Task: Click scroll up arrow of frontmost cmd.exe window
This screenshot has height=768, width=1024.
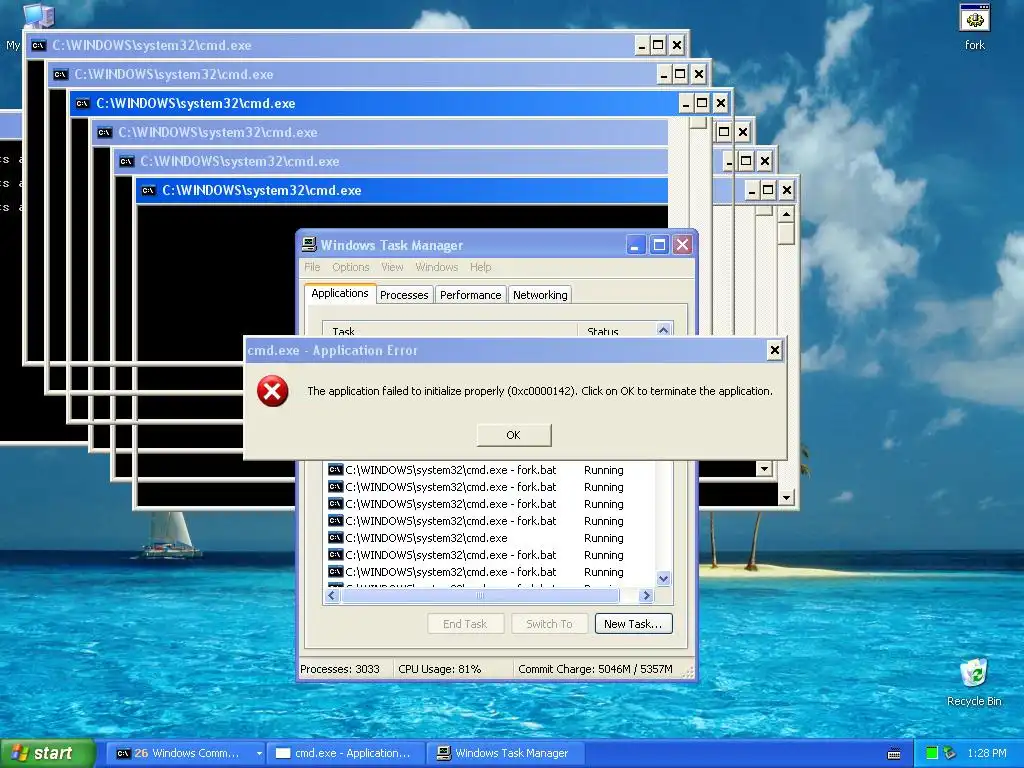Action: tap(786, 215)
